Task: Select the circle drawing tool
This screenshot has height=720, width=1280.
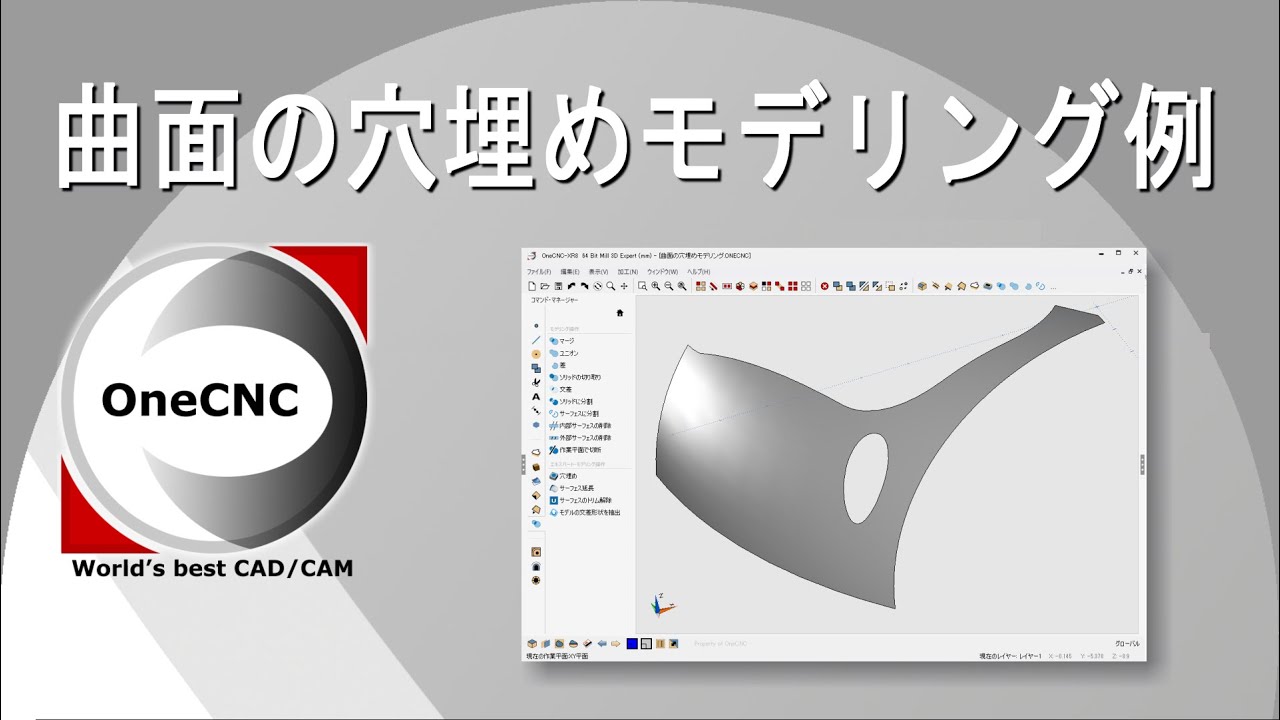Action: tap(536, 354)
